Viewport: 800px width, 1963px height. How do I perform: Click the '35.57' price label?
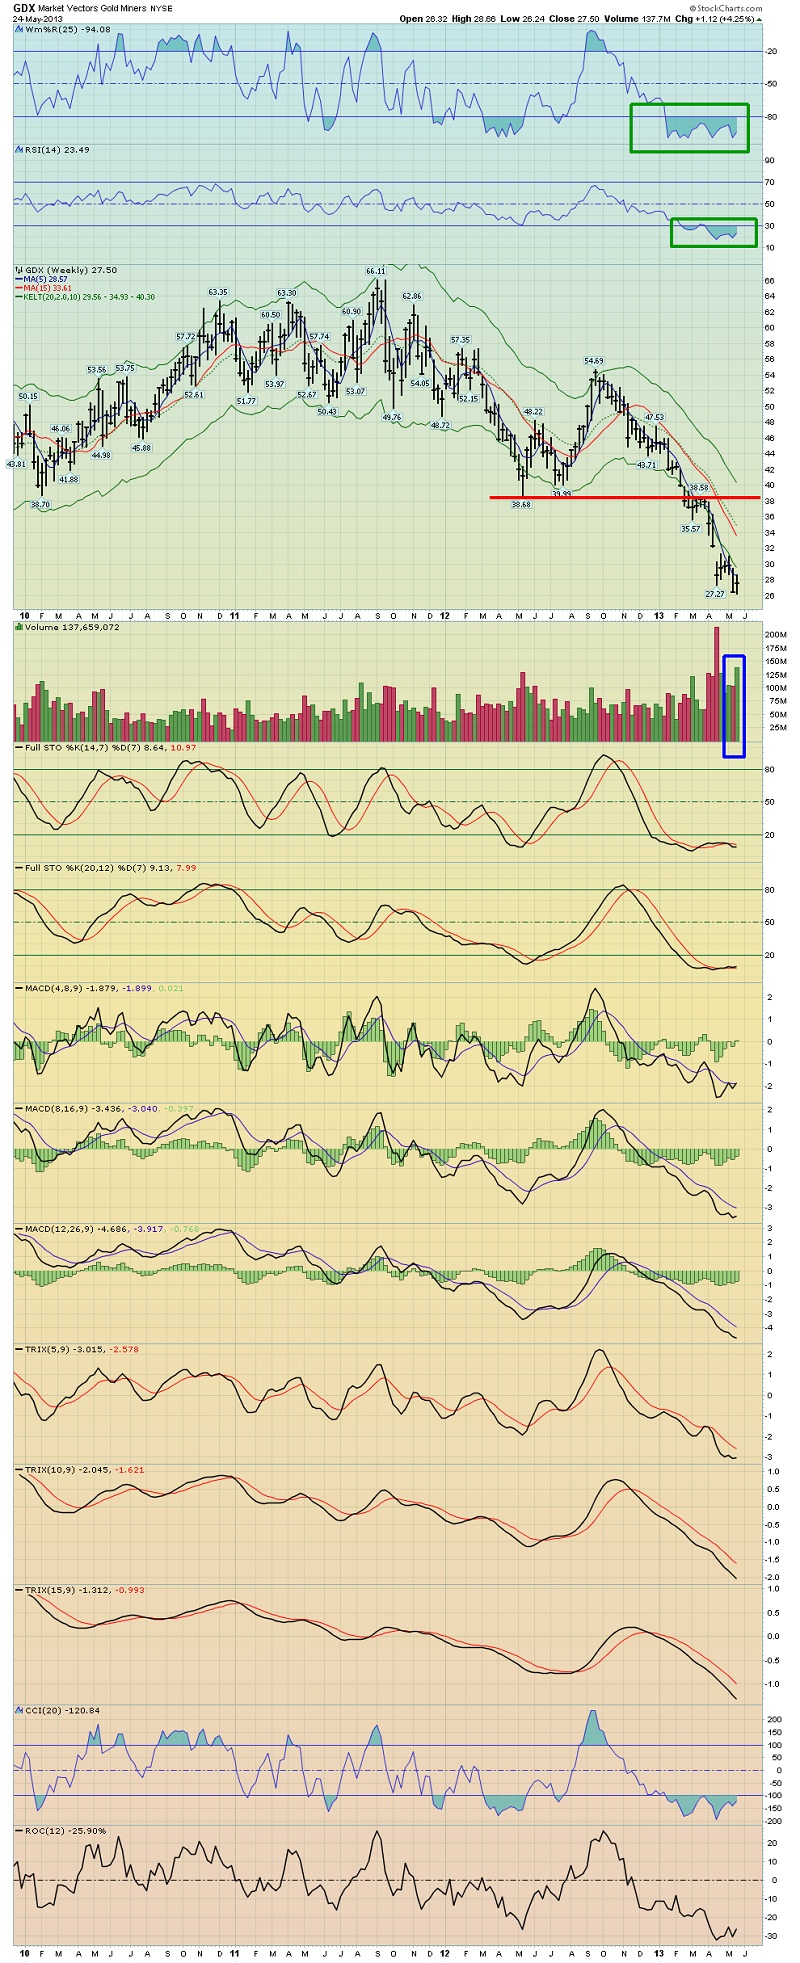(x=691, y=528)
